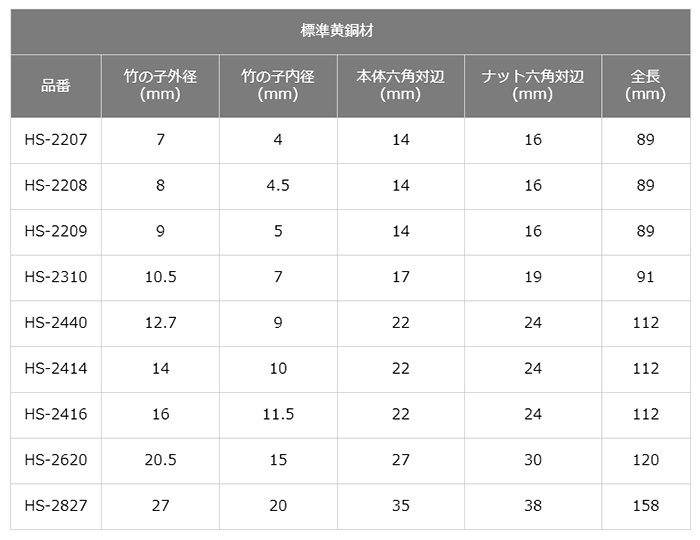Screen dimensions: 700x540
Task: Select part number HS-2208
Action: coord(56,185)
